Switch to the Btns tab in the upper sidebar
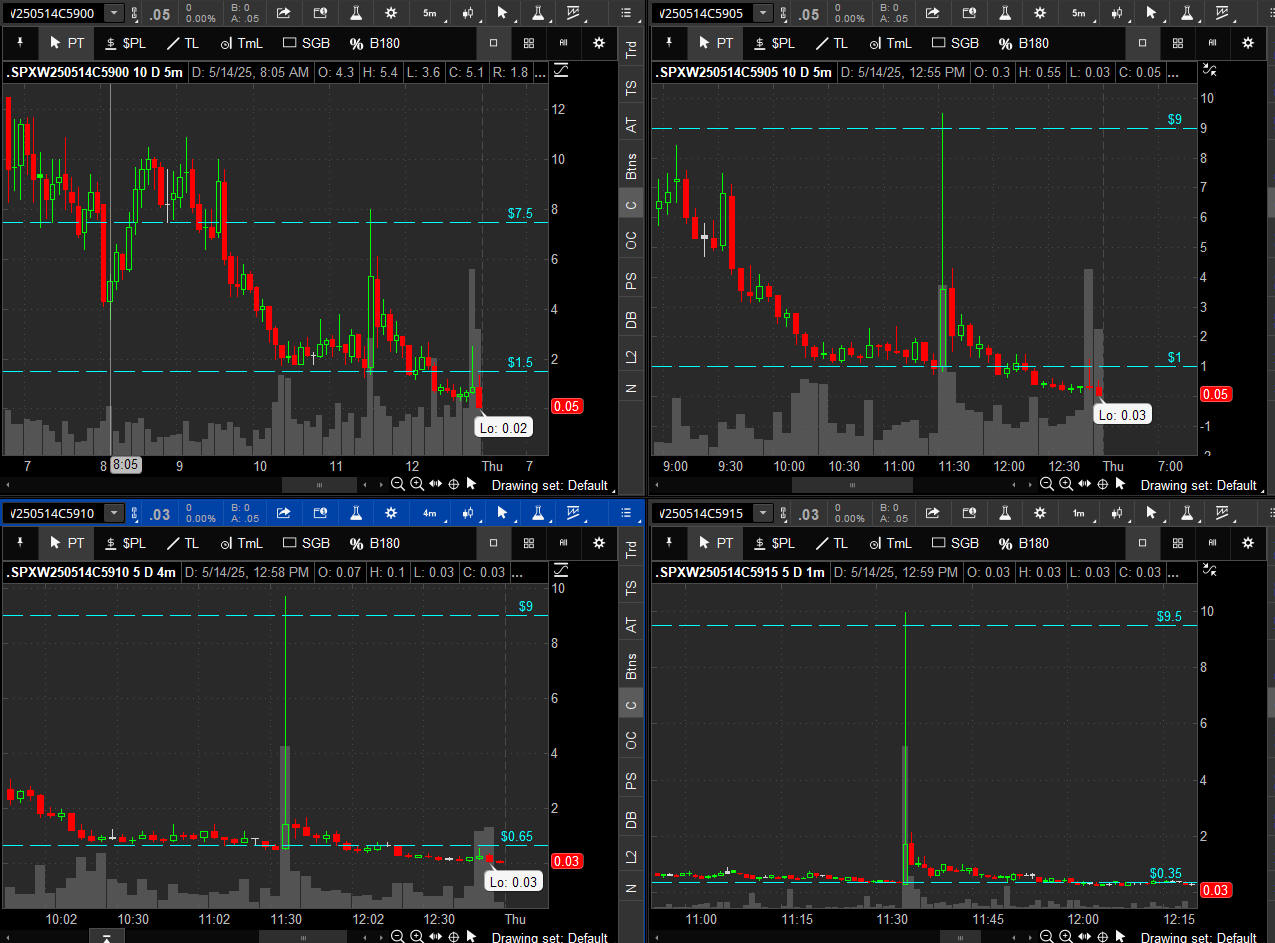1275x943 pixels. point(631,168)
